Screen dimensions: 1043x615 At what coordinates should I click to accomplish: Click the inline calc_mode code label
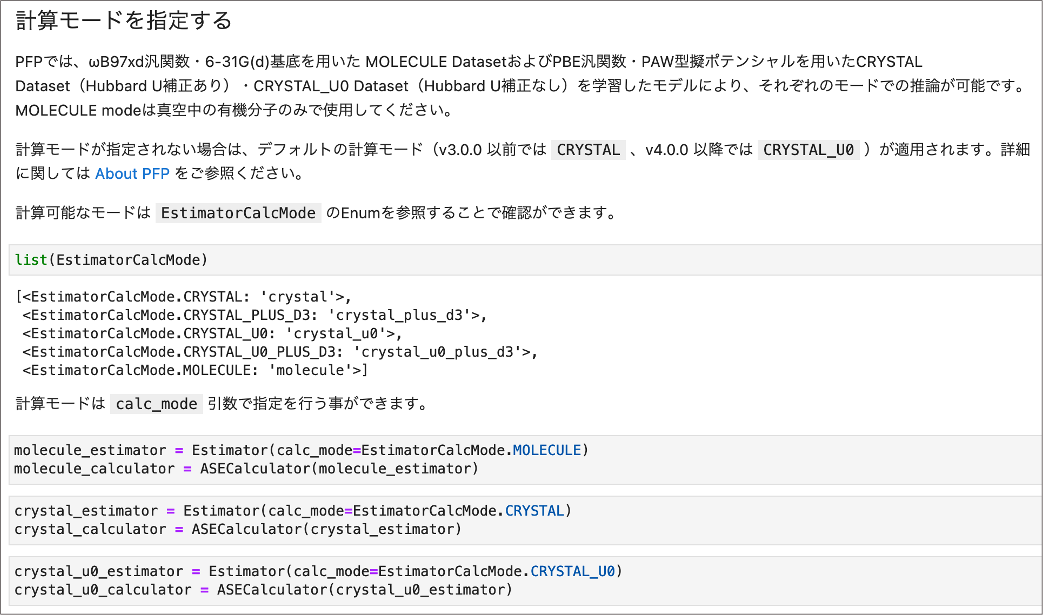coord(155,405)
